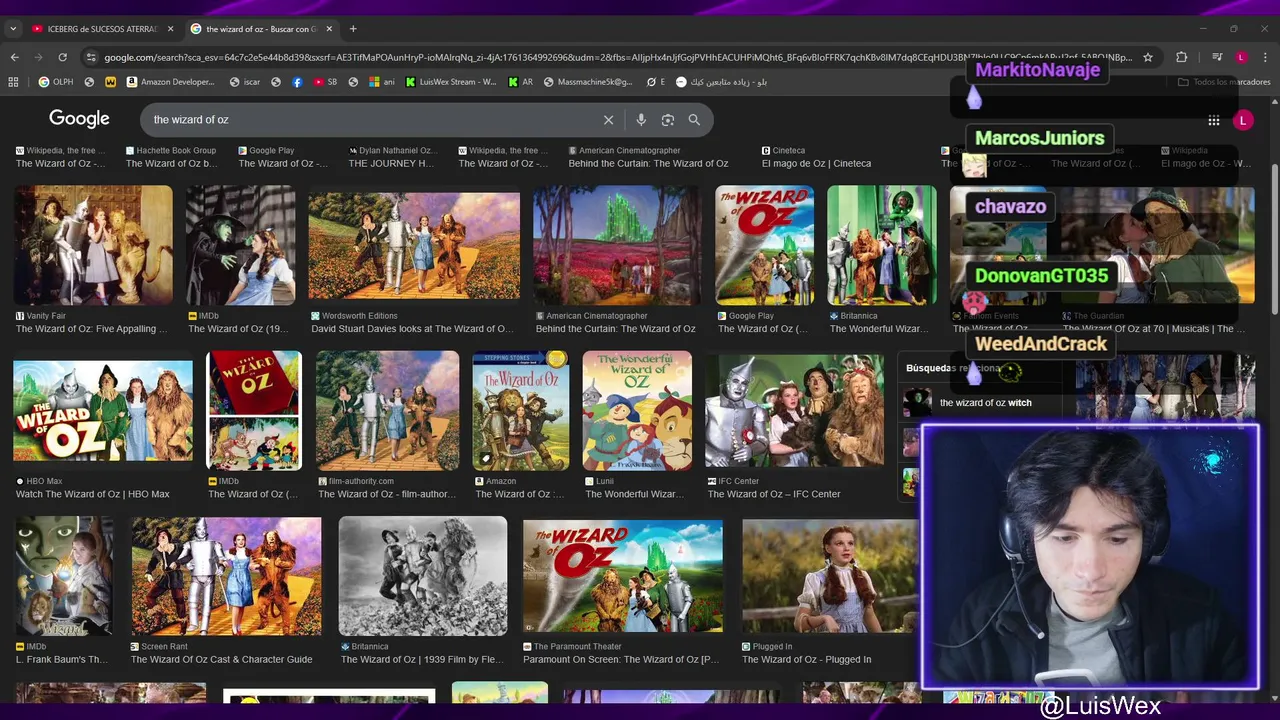Click 'The Wizard of Oz – IFC Center' link
This screenshot has height=720, width=1280.
[773, 494]
